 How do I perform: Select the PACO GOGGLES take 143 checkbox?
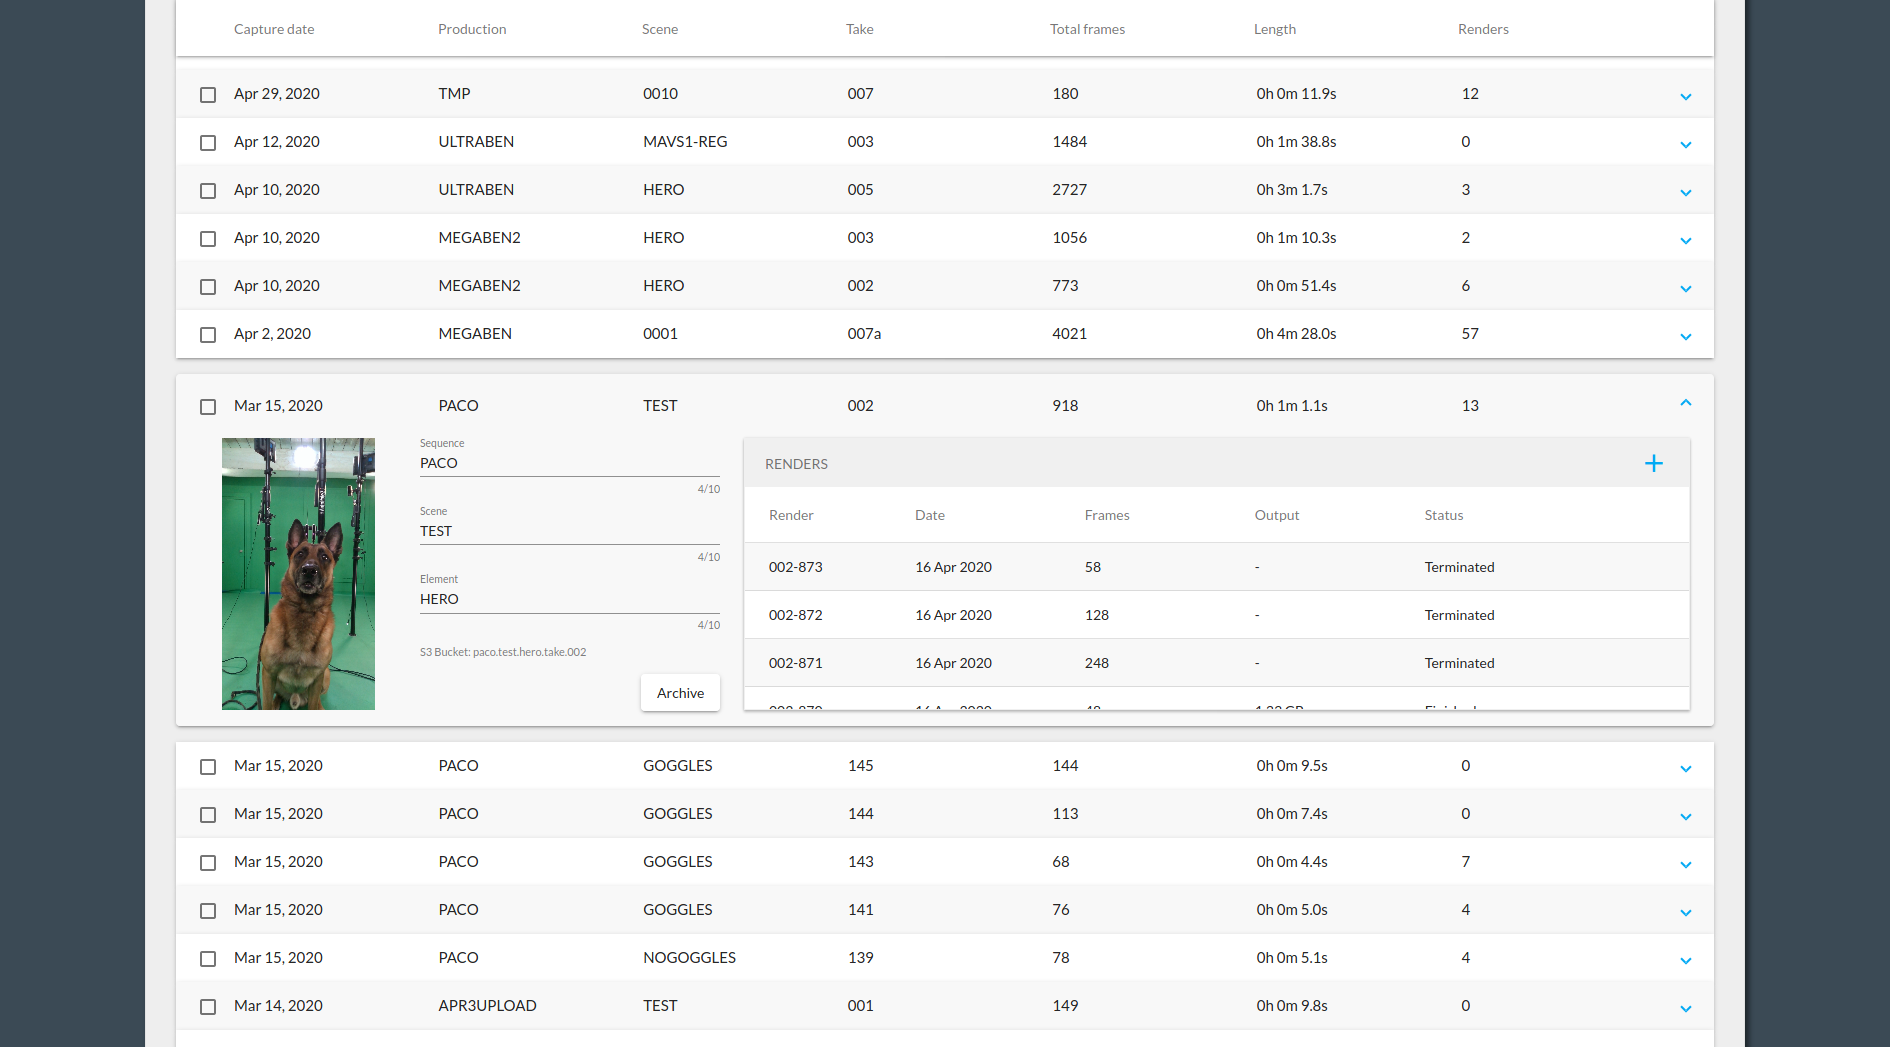coord(208,863)
